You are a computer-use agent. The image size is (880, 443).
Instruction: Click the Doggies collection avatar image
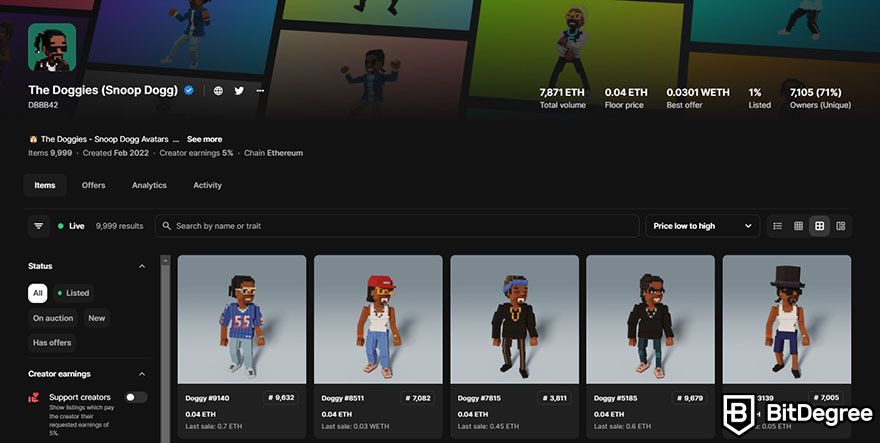[x=52, y=47]
